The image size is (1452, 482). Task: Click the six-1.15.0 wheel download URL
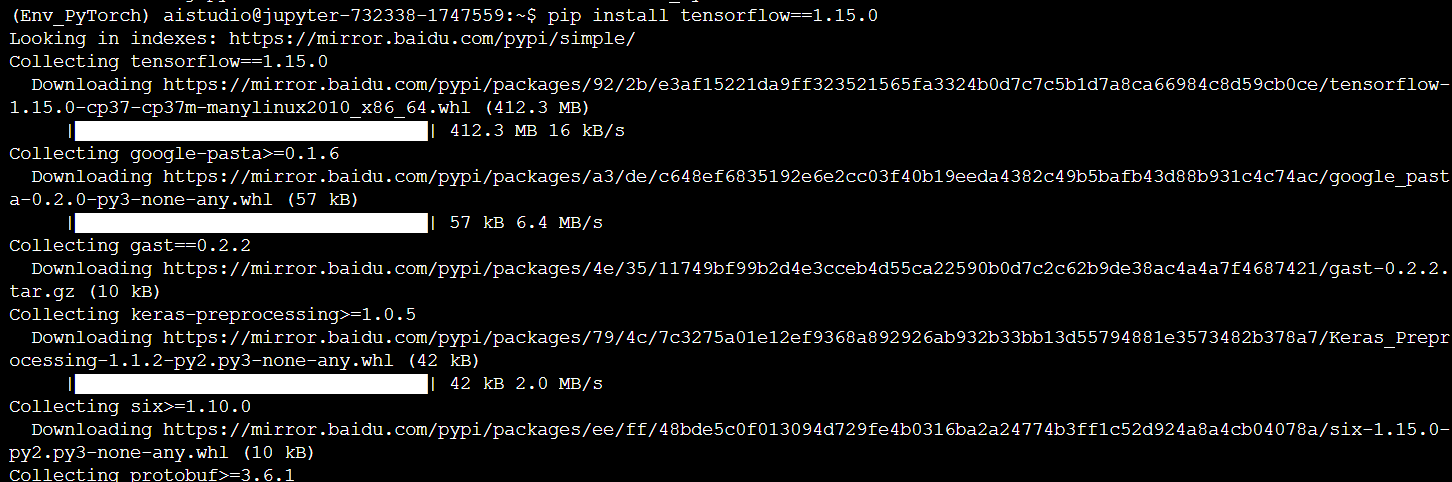coord(806,430)
